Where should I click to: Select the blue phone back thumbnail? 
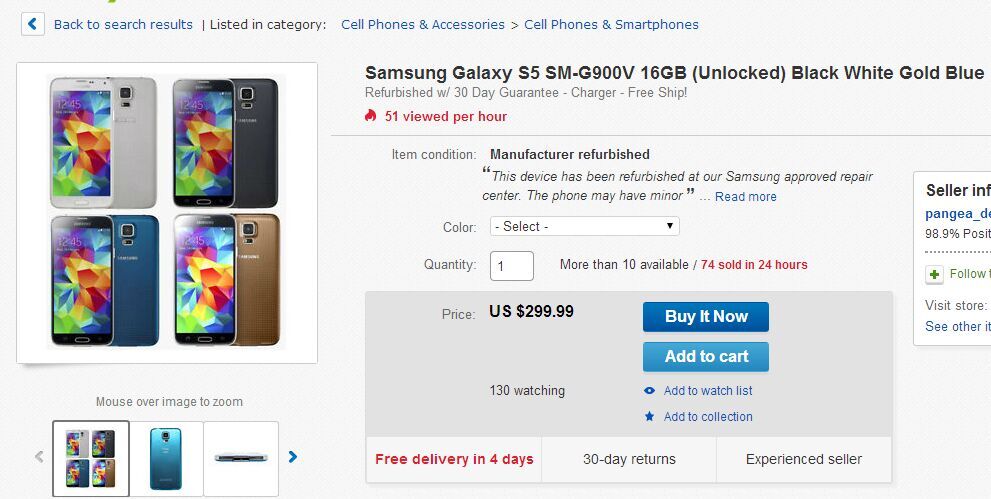(166, 458)
